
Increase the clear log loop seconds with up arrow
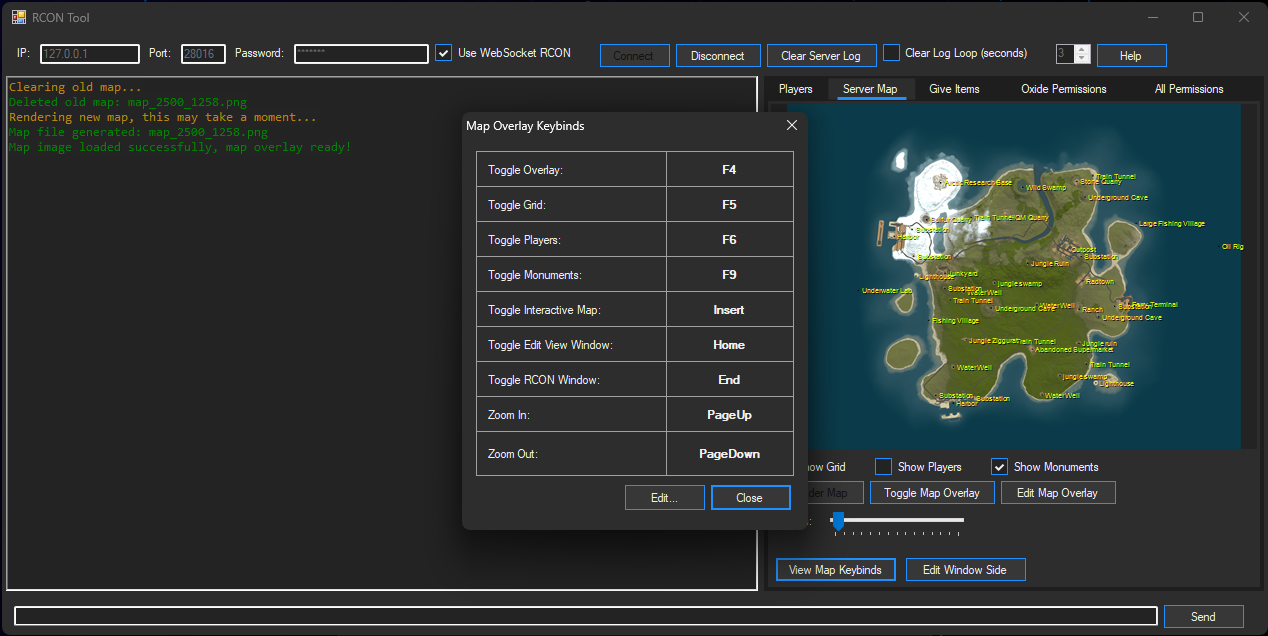coord(1083,49)
